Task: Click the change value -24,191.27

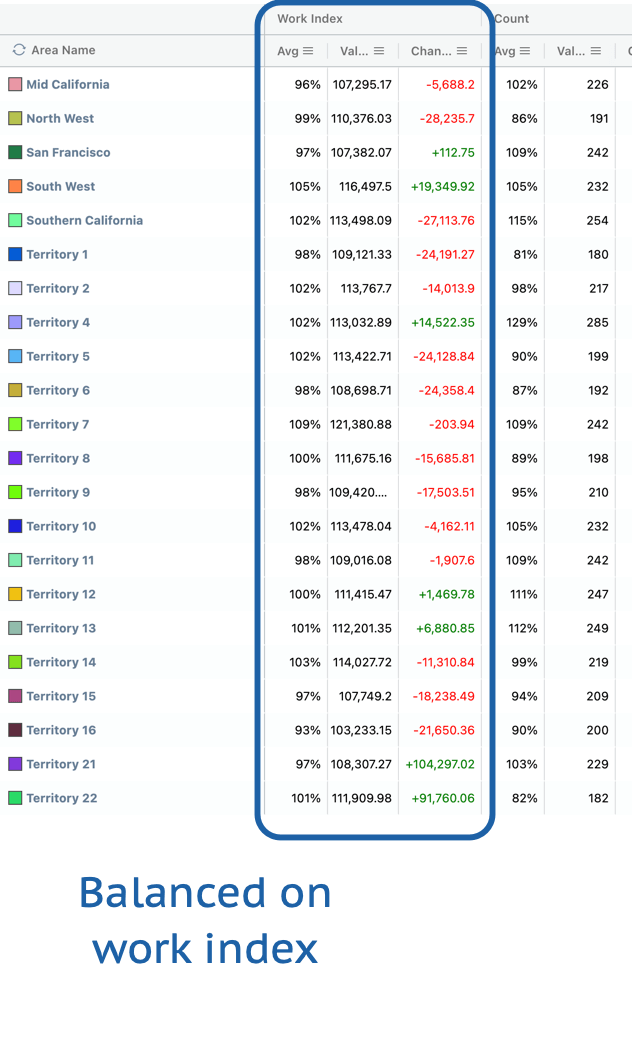Action: point(445,255)
